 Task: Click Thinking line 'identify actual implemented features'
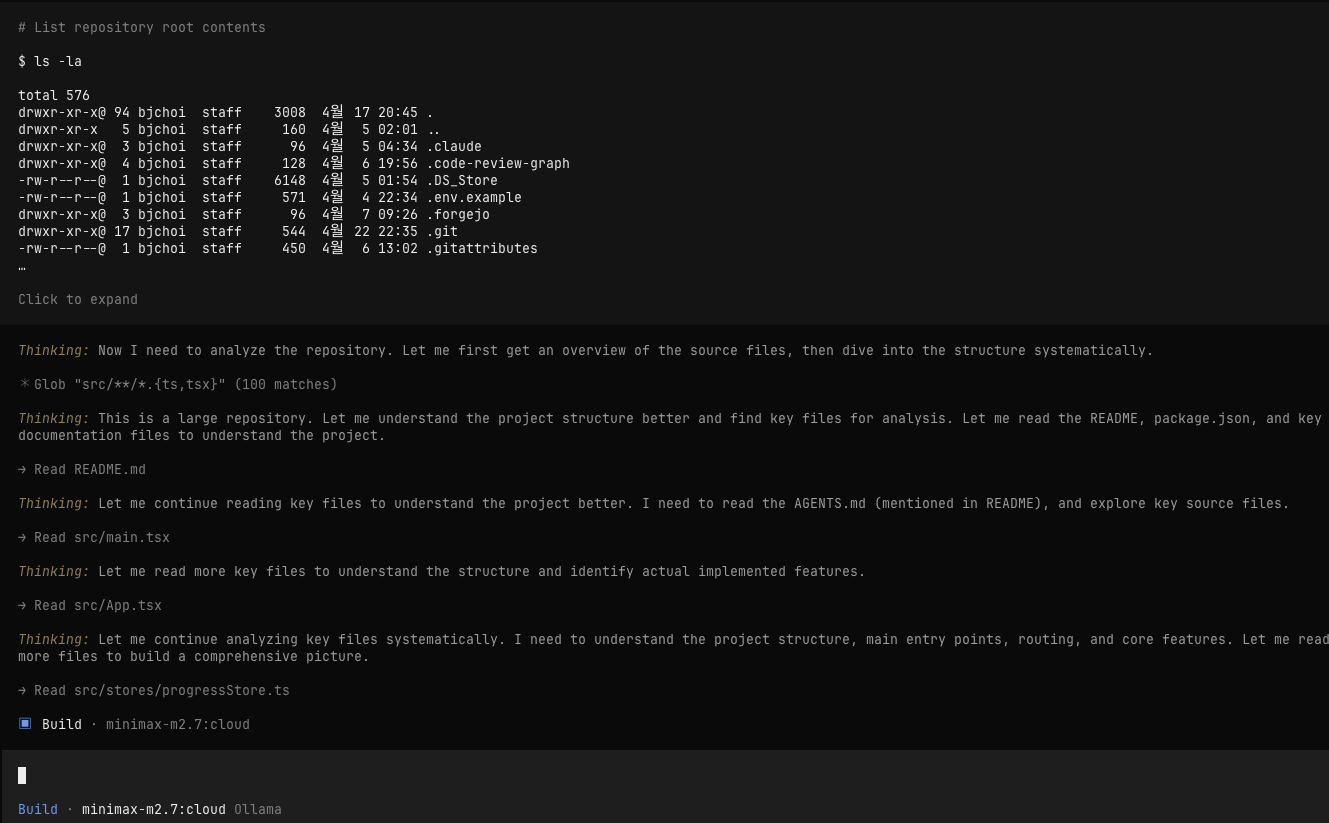coord(442,571)
